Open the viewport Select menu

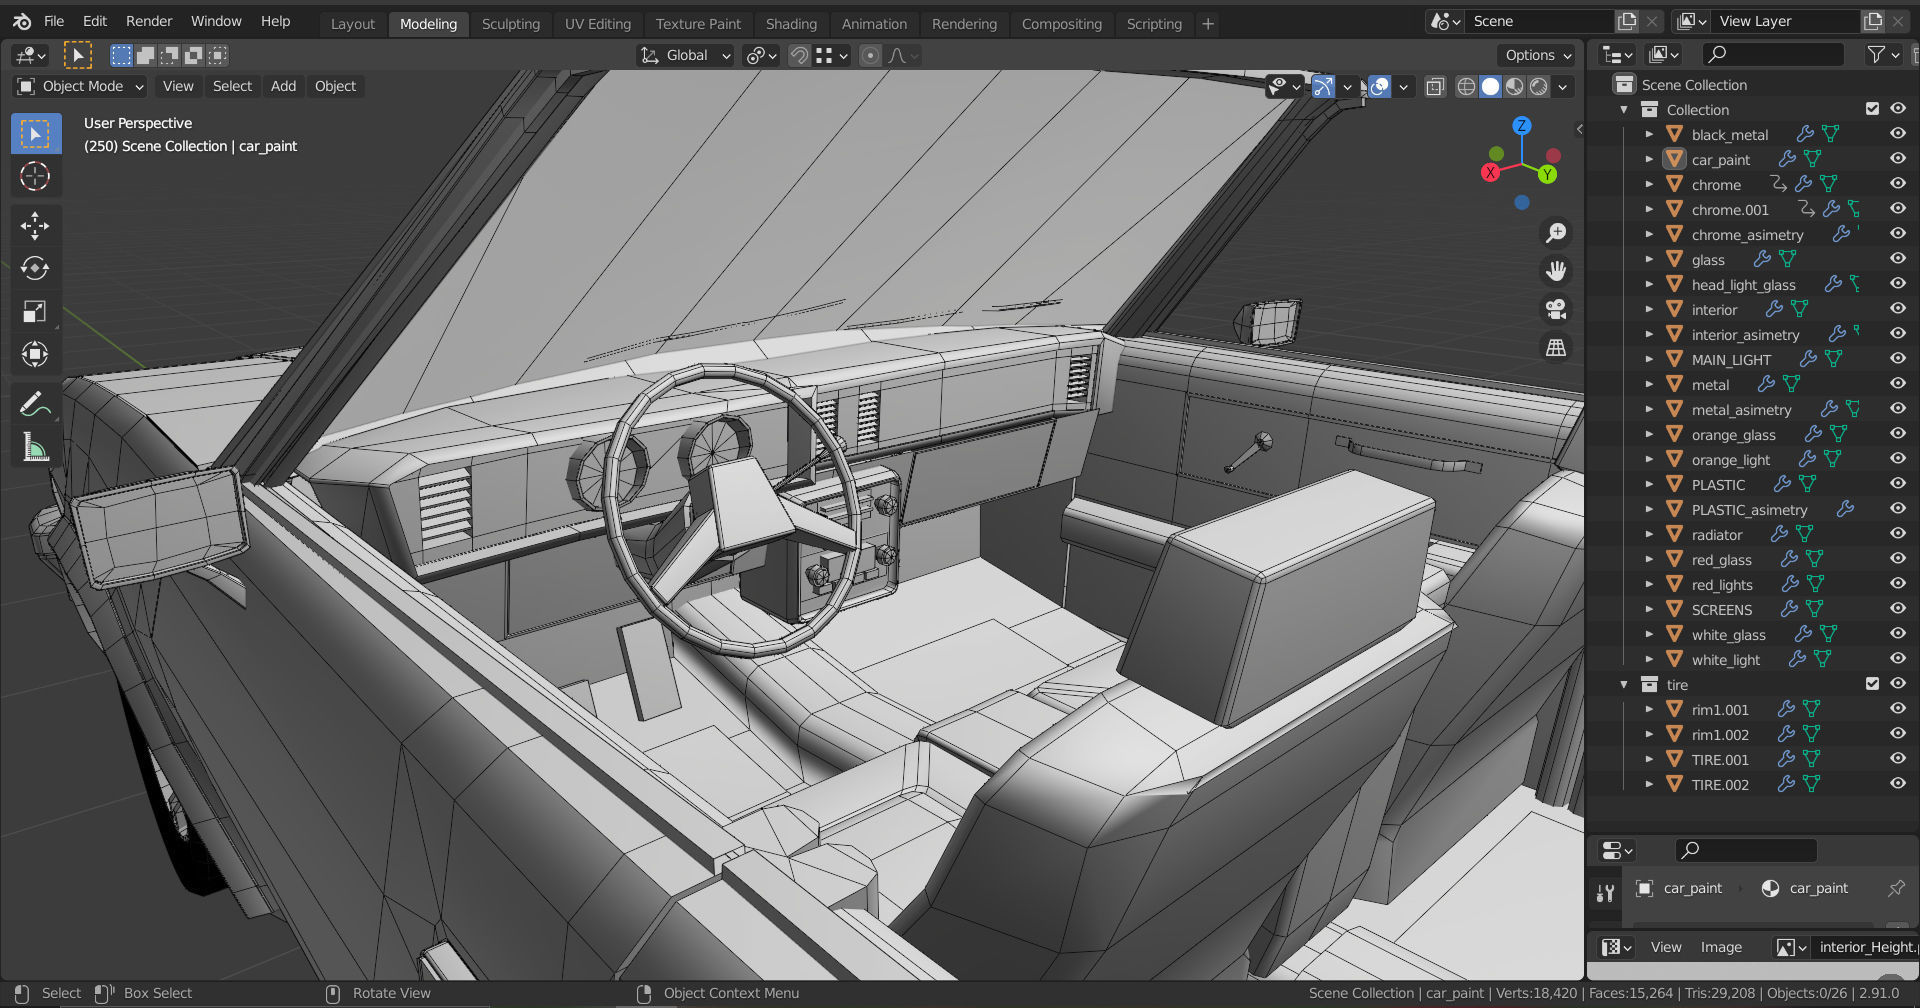(232, 87)
